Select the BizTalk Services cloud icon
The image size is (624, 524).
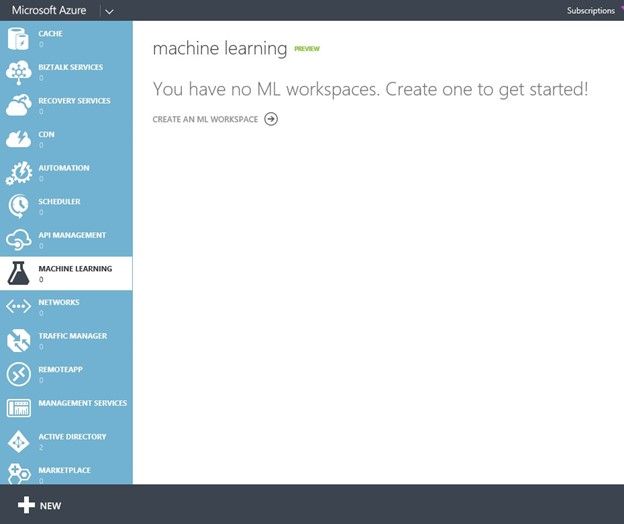[18, 72]
